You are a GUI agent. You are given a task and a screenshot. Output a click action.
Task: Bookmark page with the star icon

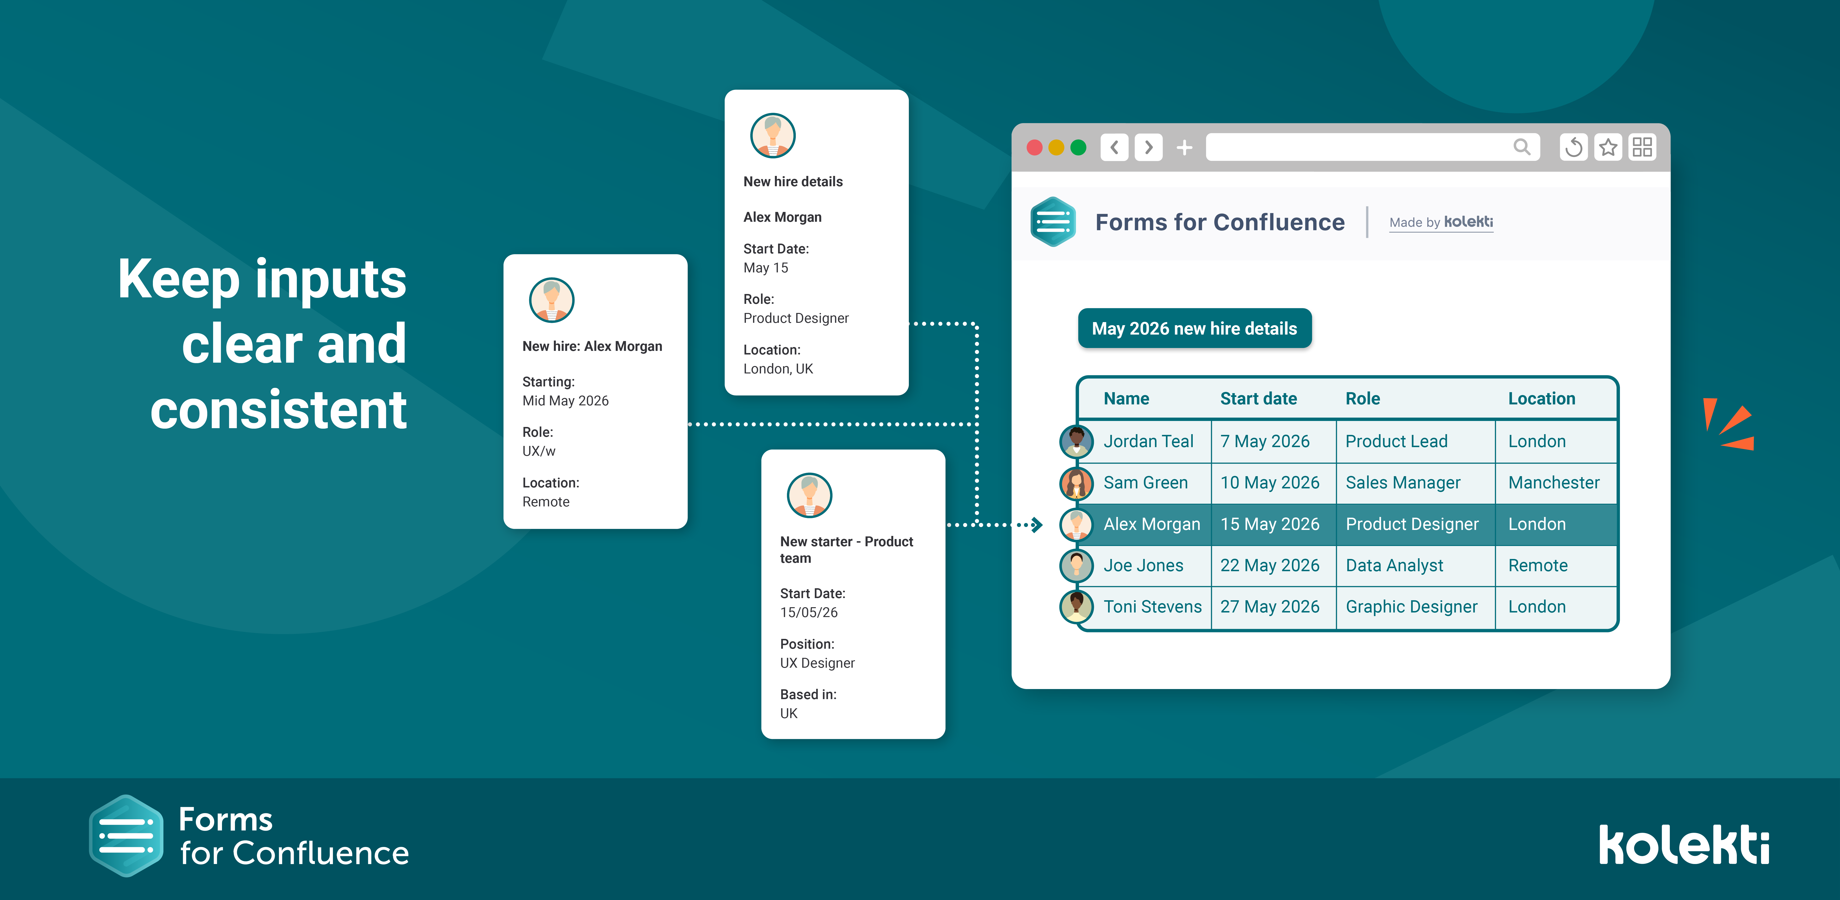(x=1608, y=147)
